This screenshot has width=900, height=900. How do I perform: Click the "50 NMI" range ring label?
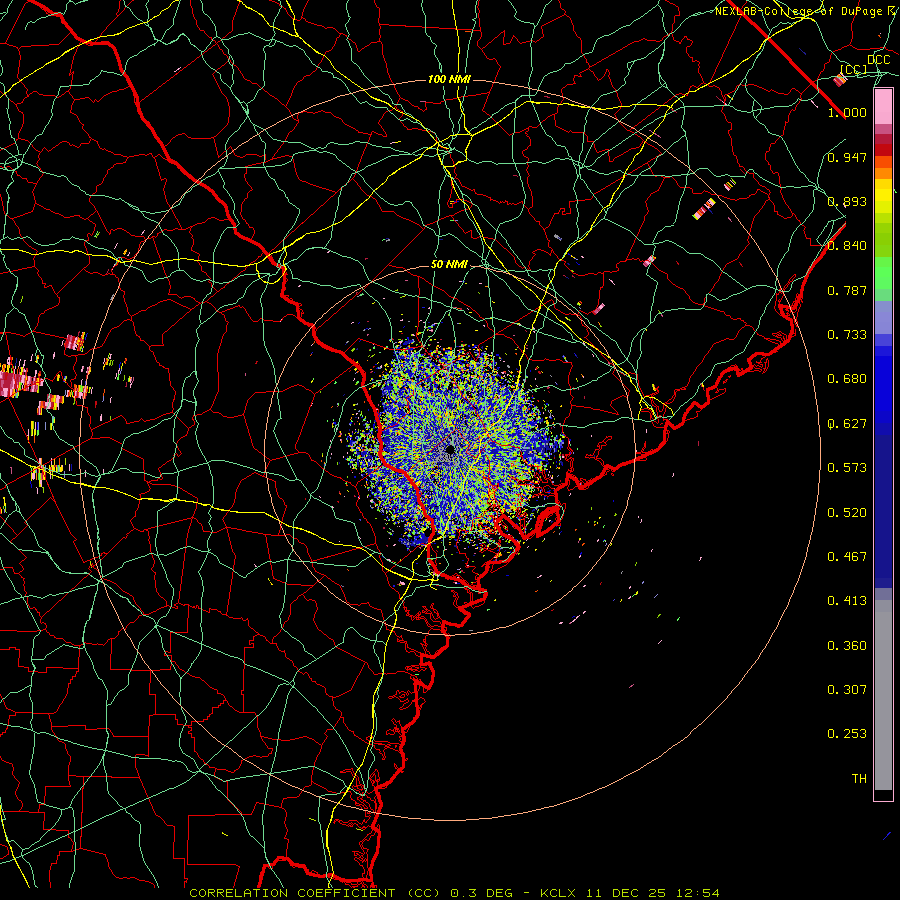(449, 265)
